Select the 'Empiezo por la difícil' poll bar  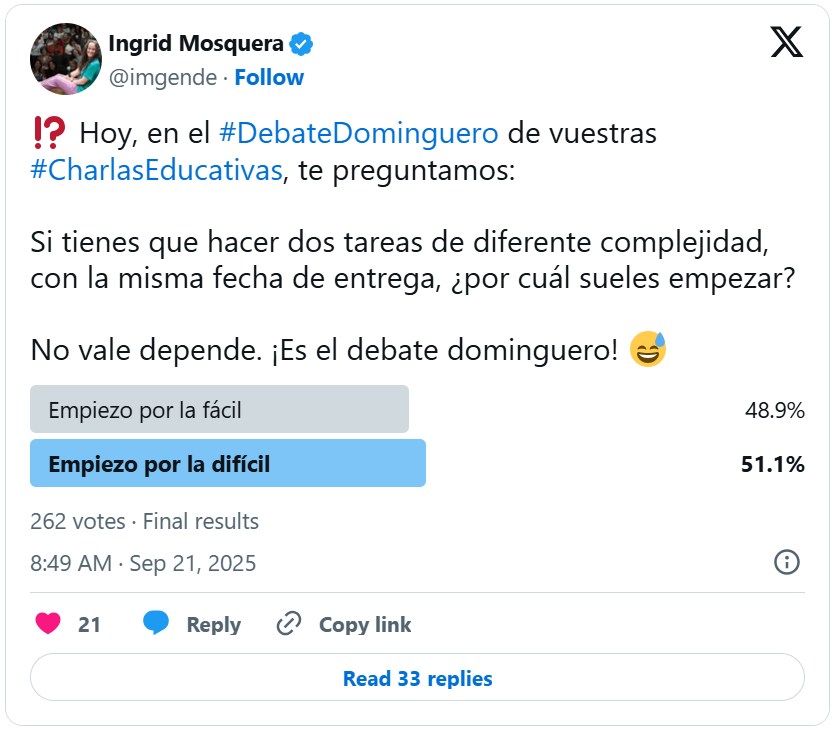[228, 463]
